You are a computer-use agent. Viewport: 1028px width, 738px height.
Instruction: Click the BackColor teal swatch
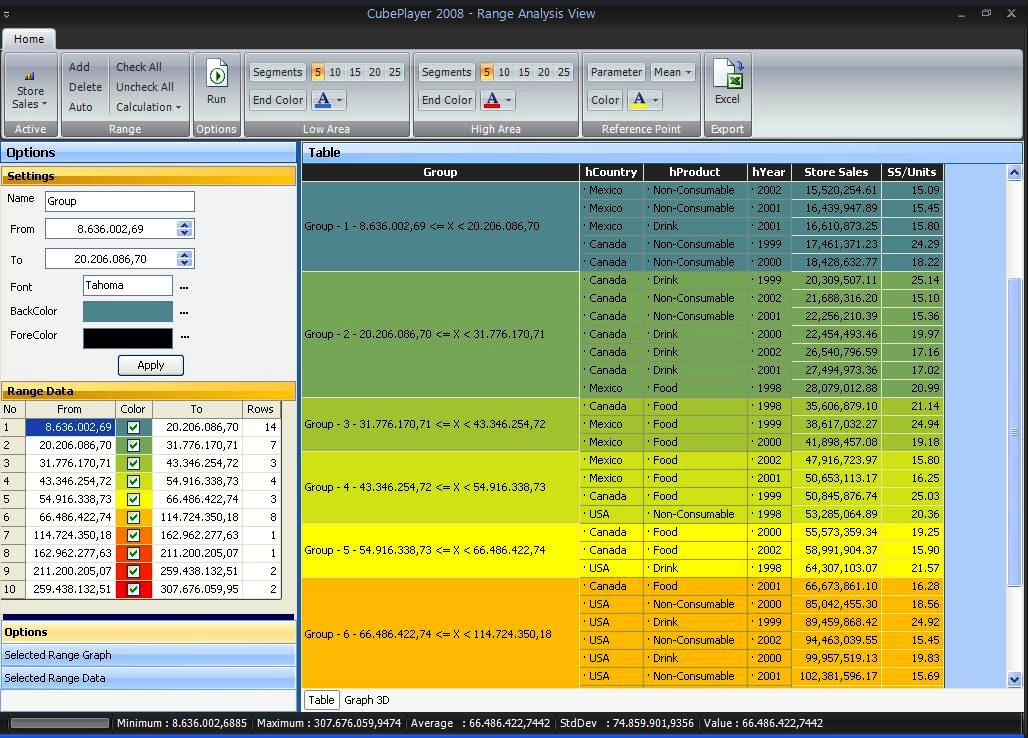pyautogui.click(x=128, y=311)
